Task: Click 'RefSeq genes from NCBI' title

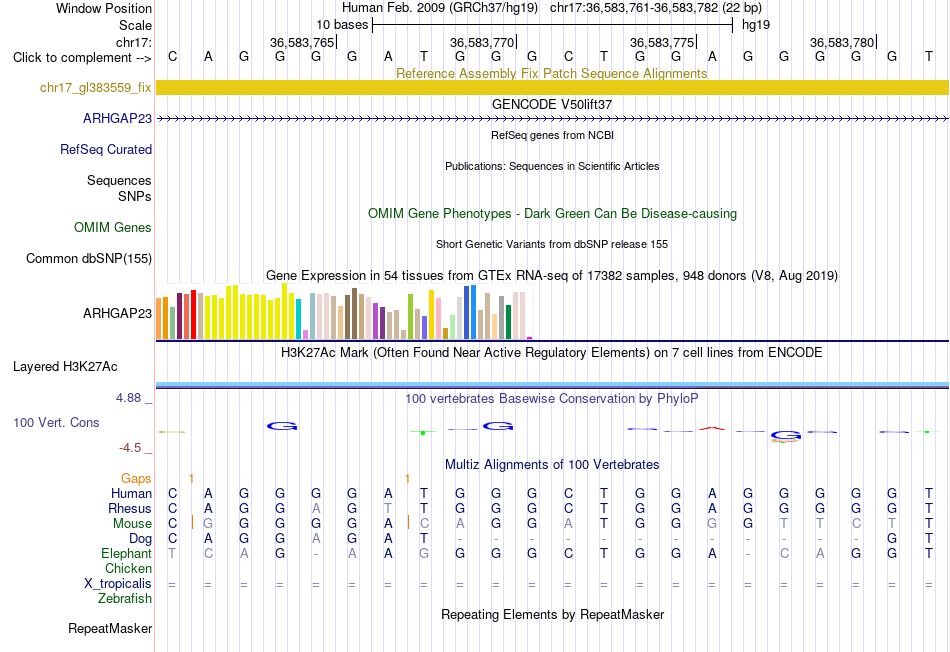Action: [553, 135]
